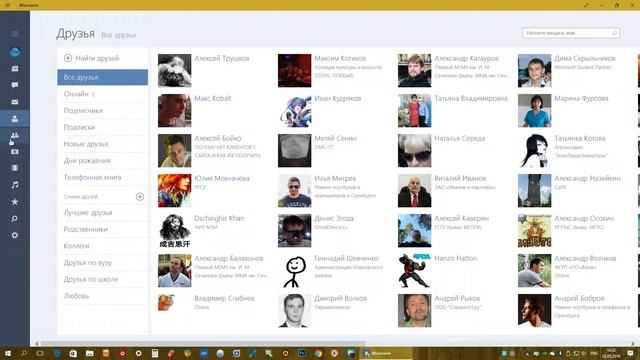Open the search magnifier icon in the sidebar
This screenshot has height=360, width=640.
15,218
